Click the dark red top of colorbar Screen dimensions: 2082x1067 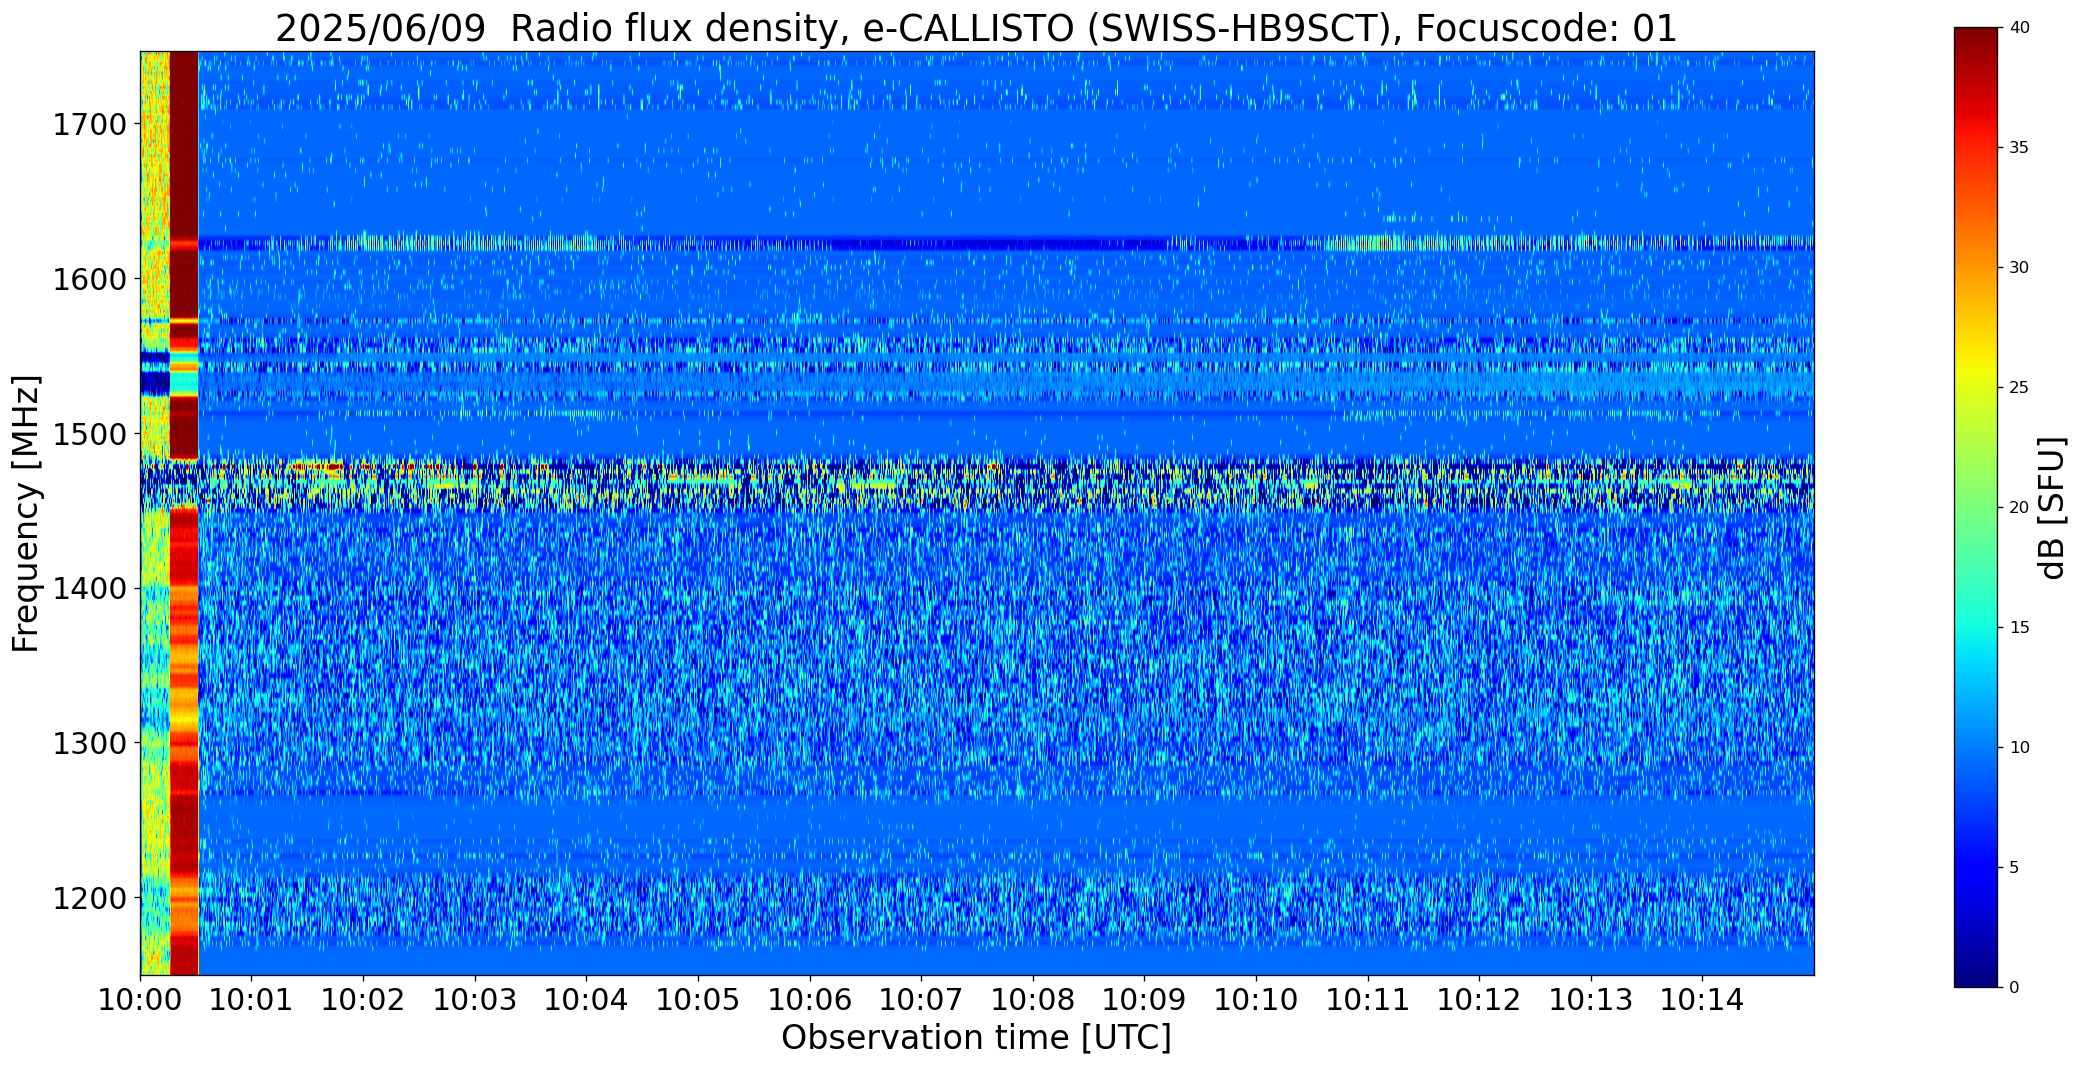(x=1978, y=50)
